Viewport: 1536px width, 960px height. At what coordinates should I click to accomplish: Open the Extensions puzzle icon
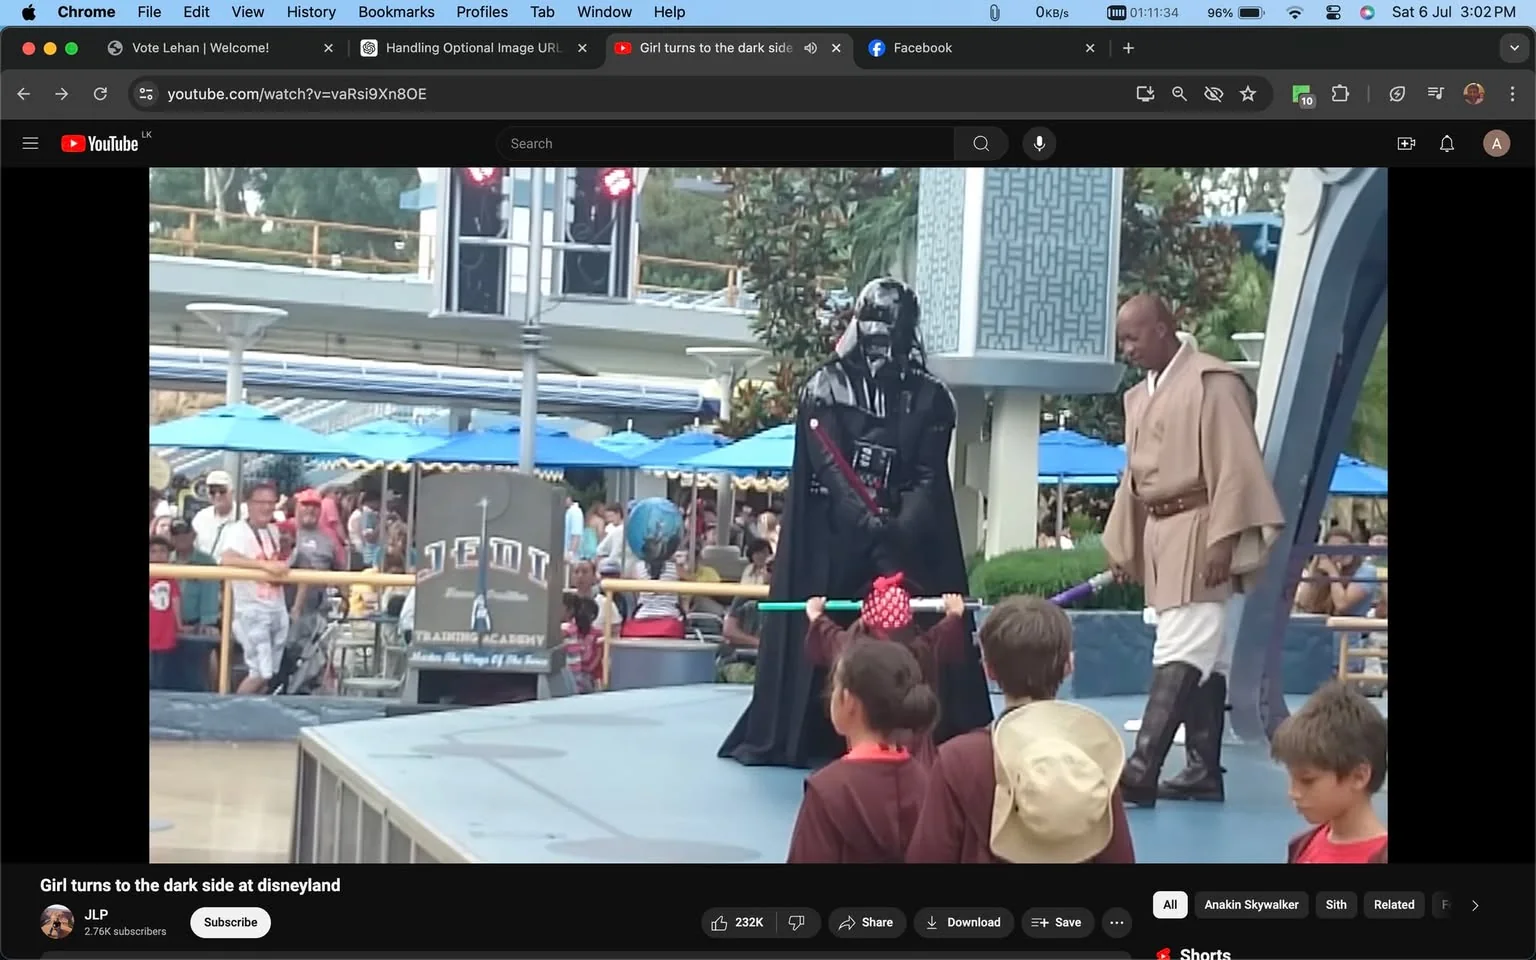(x=1340, y=93)
